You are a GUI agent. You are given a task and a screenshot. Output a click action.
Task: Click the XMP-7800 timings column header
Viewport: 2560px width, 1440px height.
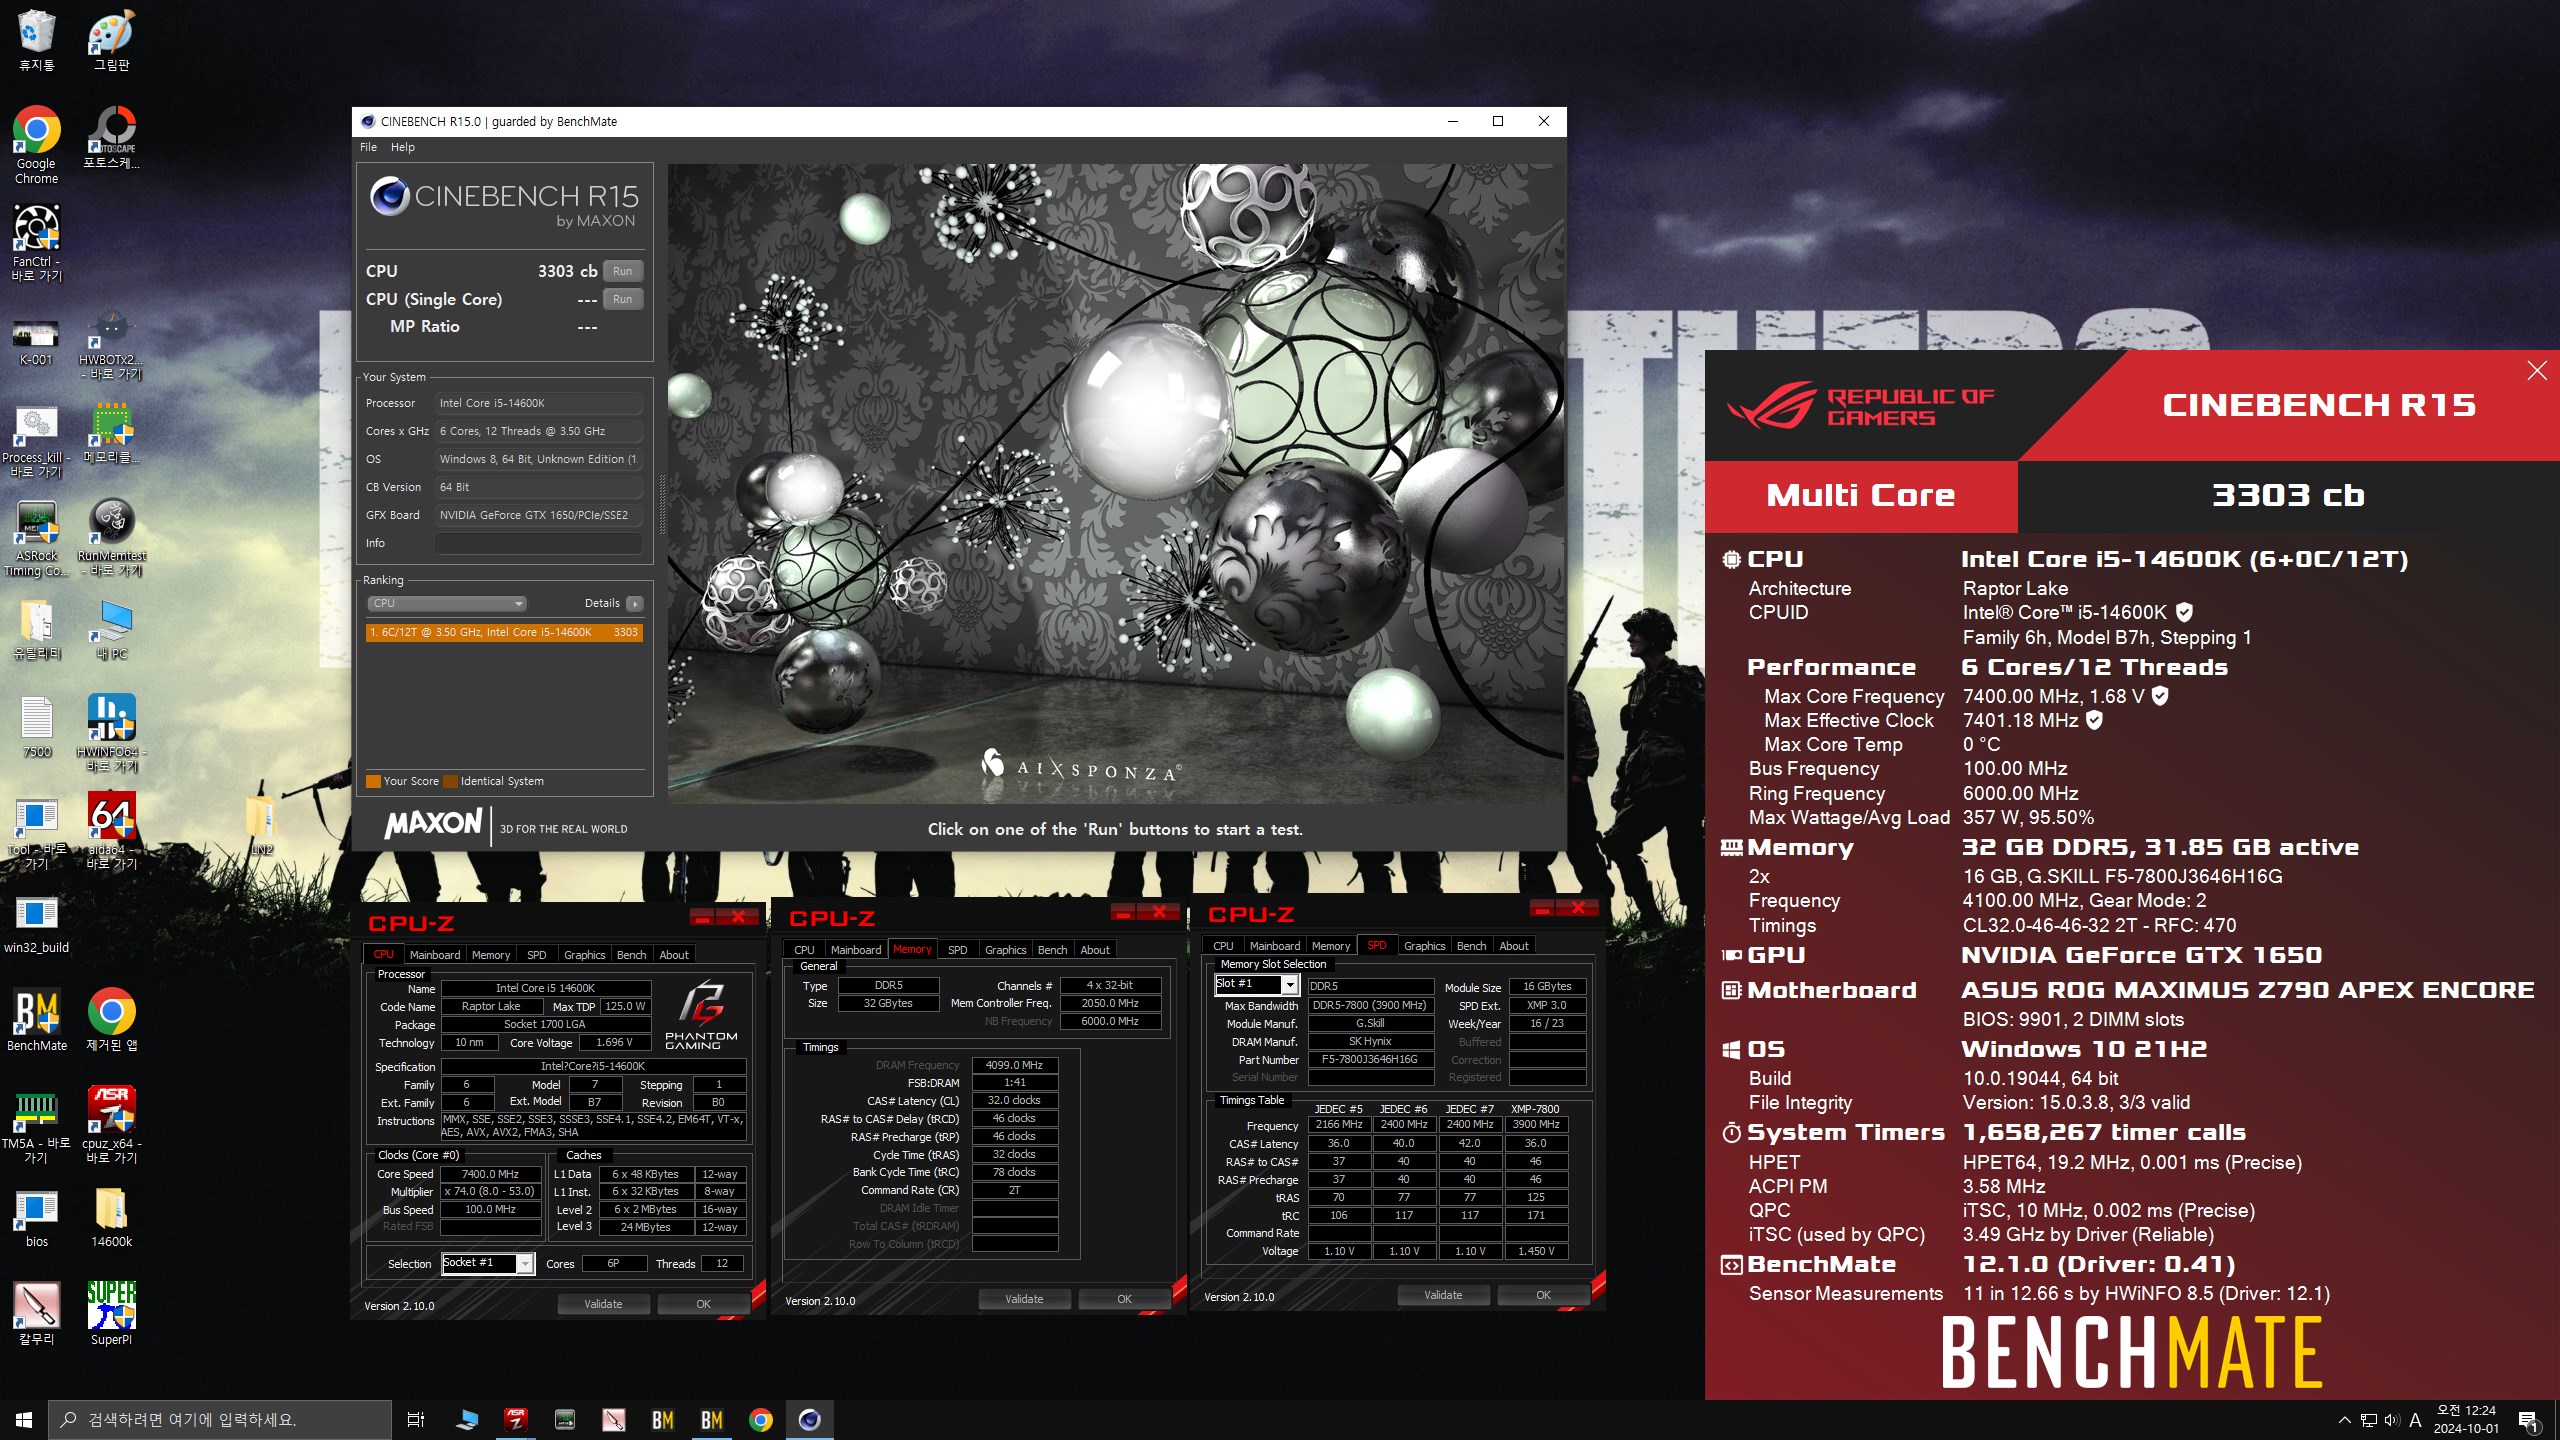[1535, 1108]
